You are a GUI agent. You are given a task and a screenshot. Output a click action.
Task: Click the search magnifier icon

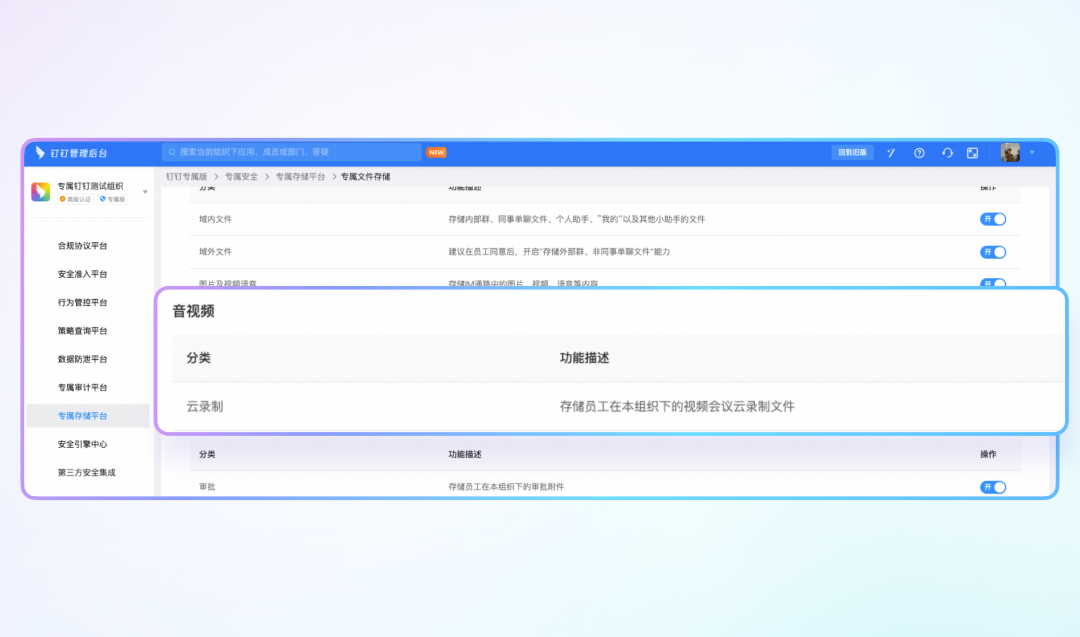point(172,153)
